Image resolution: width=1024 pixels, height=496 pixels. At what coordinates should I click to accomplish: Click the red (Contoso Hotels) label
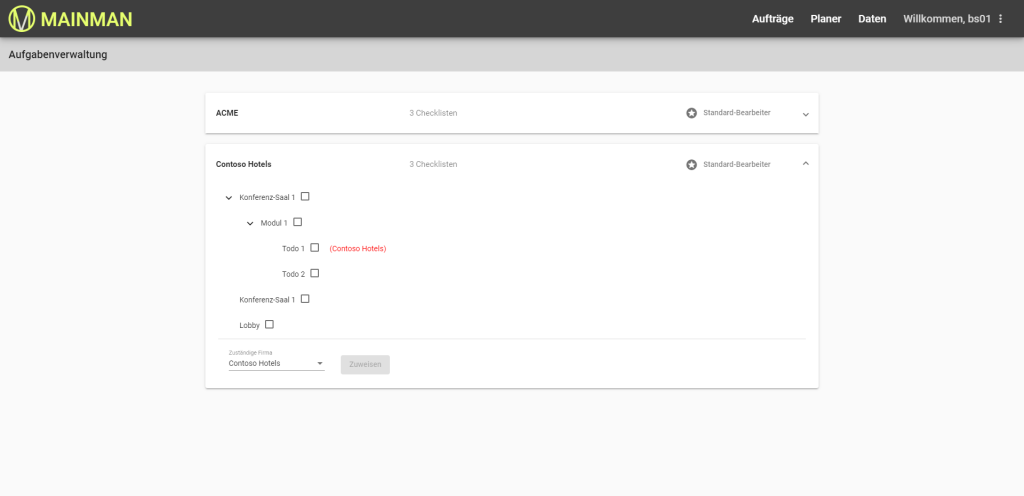click(358, 249)
